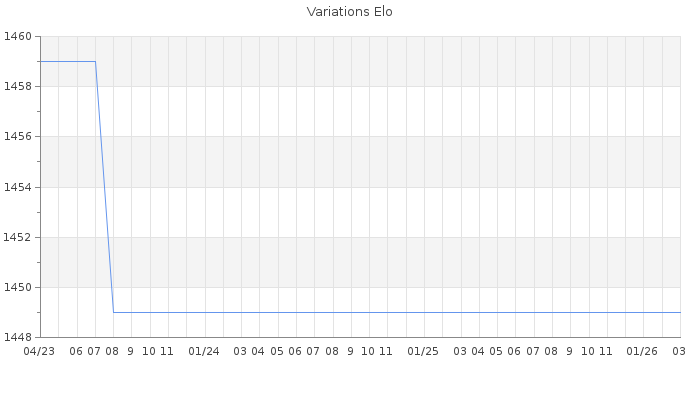
Task: Select the 1448 y-axis baseline label
Action: pyautogui.click(x=19, y=337)
